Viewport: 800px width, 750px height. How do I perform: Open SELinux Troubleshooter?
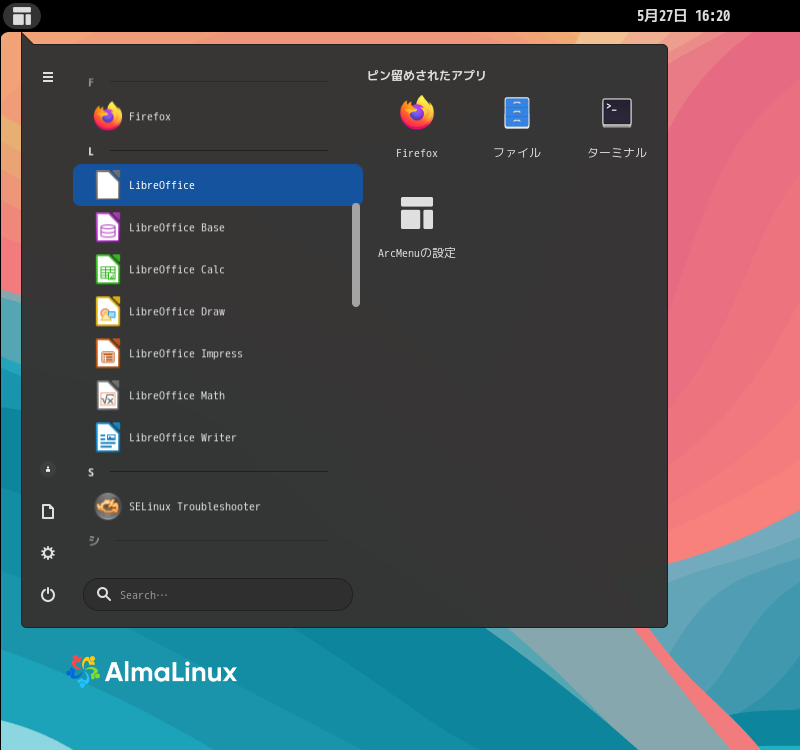point(218,507)
